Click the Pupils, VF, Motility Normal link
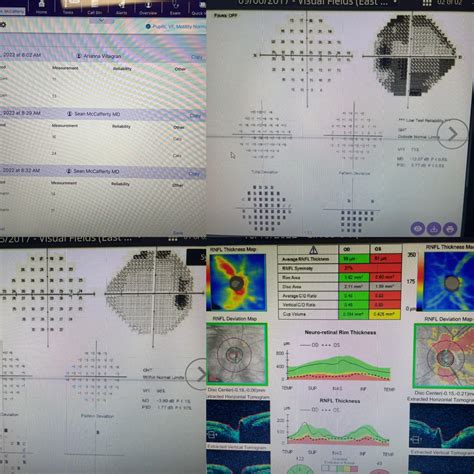The width and height of the screenshot is (474, 474). 179,26
